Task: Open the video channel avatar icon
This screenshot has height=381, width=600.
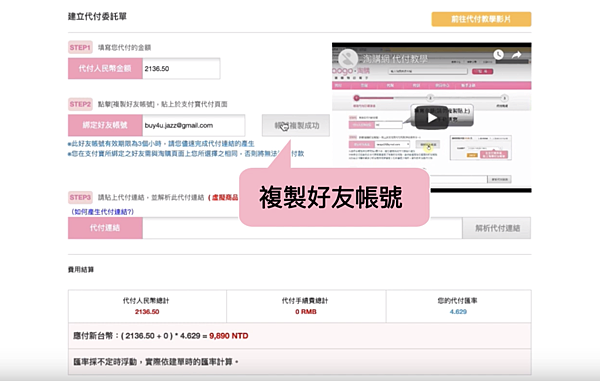Action: 348,58
